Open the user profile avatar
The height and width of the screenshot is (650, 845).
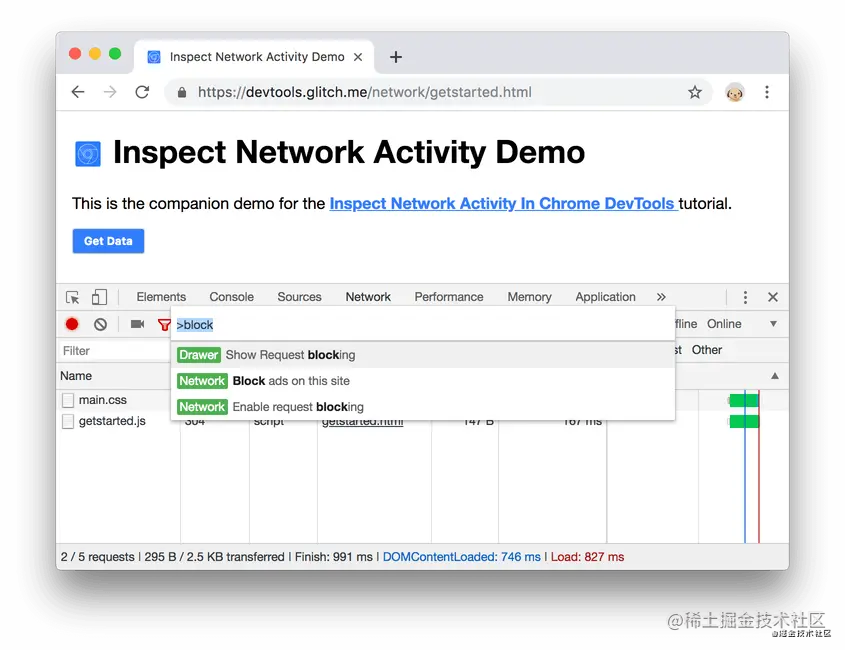pyautogui.click(x=735, y=92)
